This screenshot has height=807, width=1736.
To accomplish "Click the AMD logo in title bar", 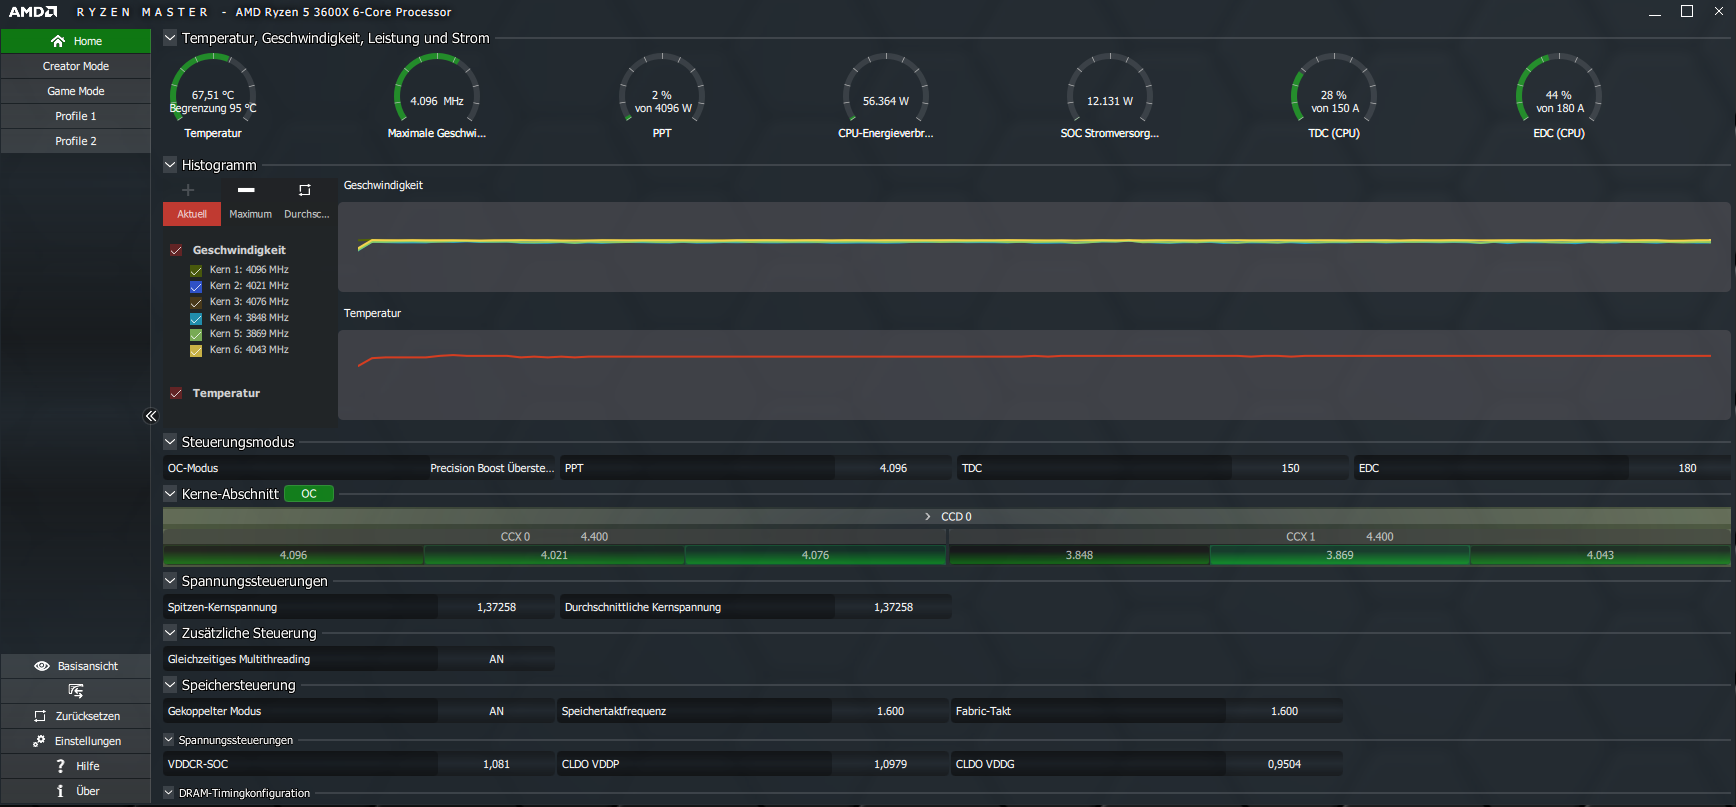I will pos(33,12).
